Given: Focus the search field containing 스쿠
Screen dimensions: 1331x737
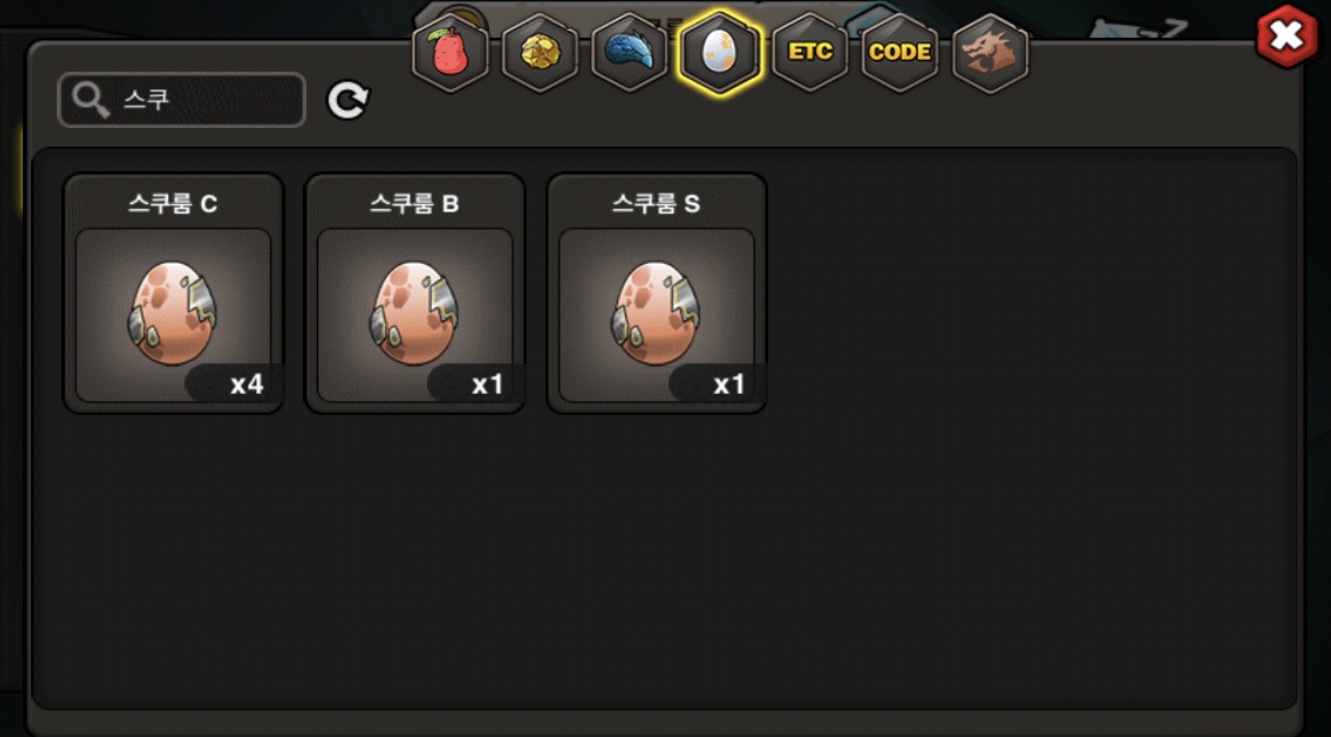Looking at the screenshot, I should point(182,100).
